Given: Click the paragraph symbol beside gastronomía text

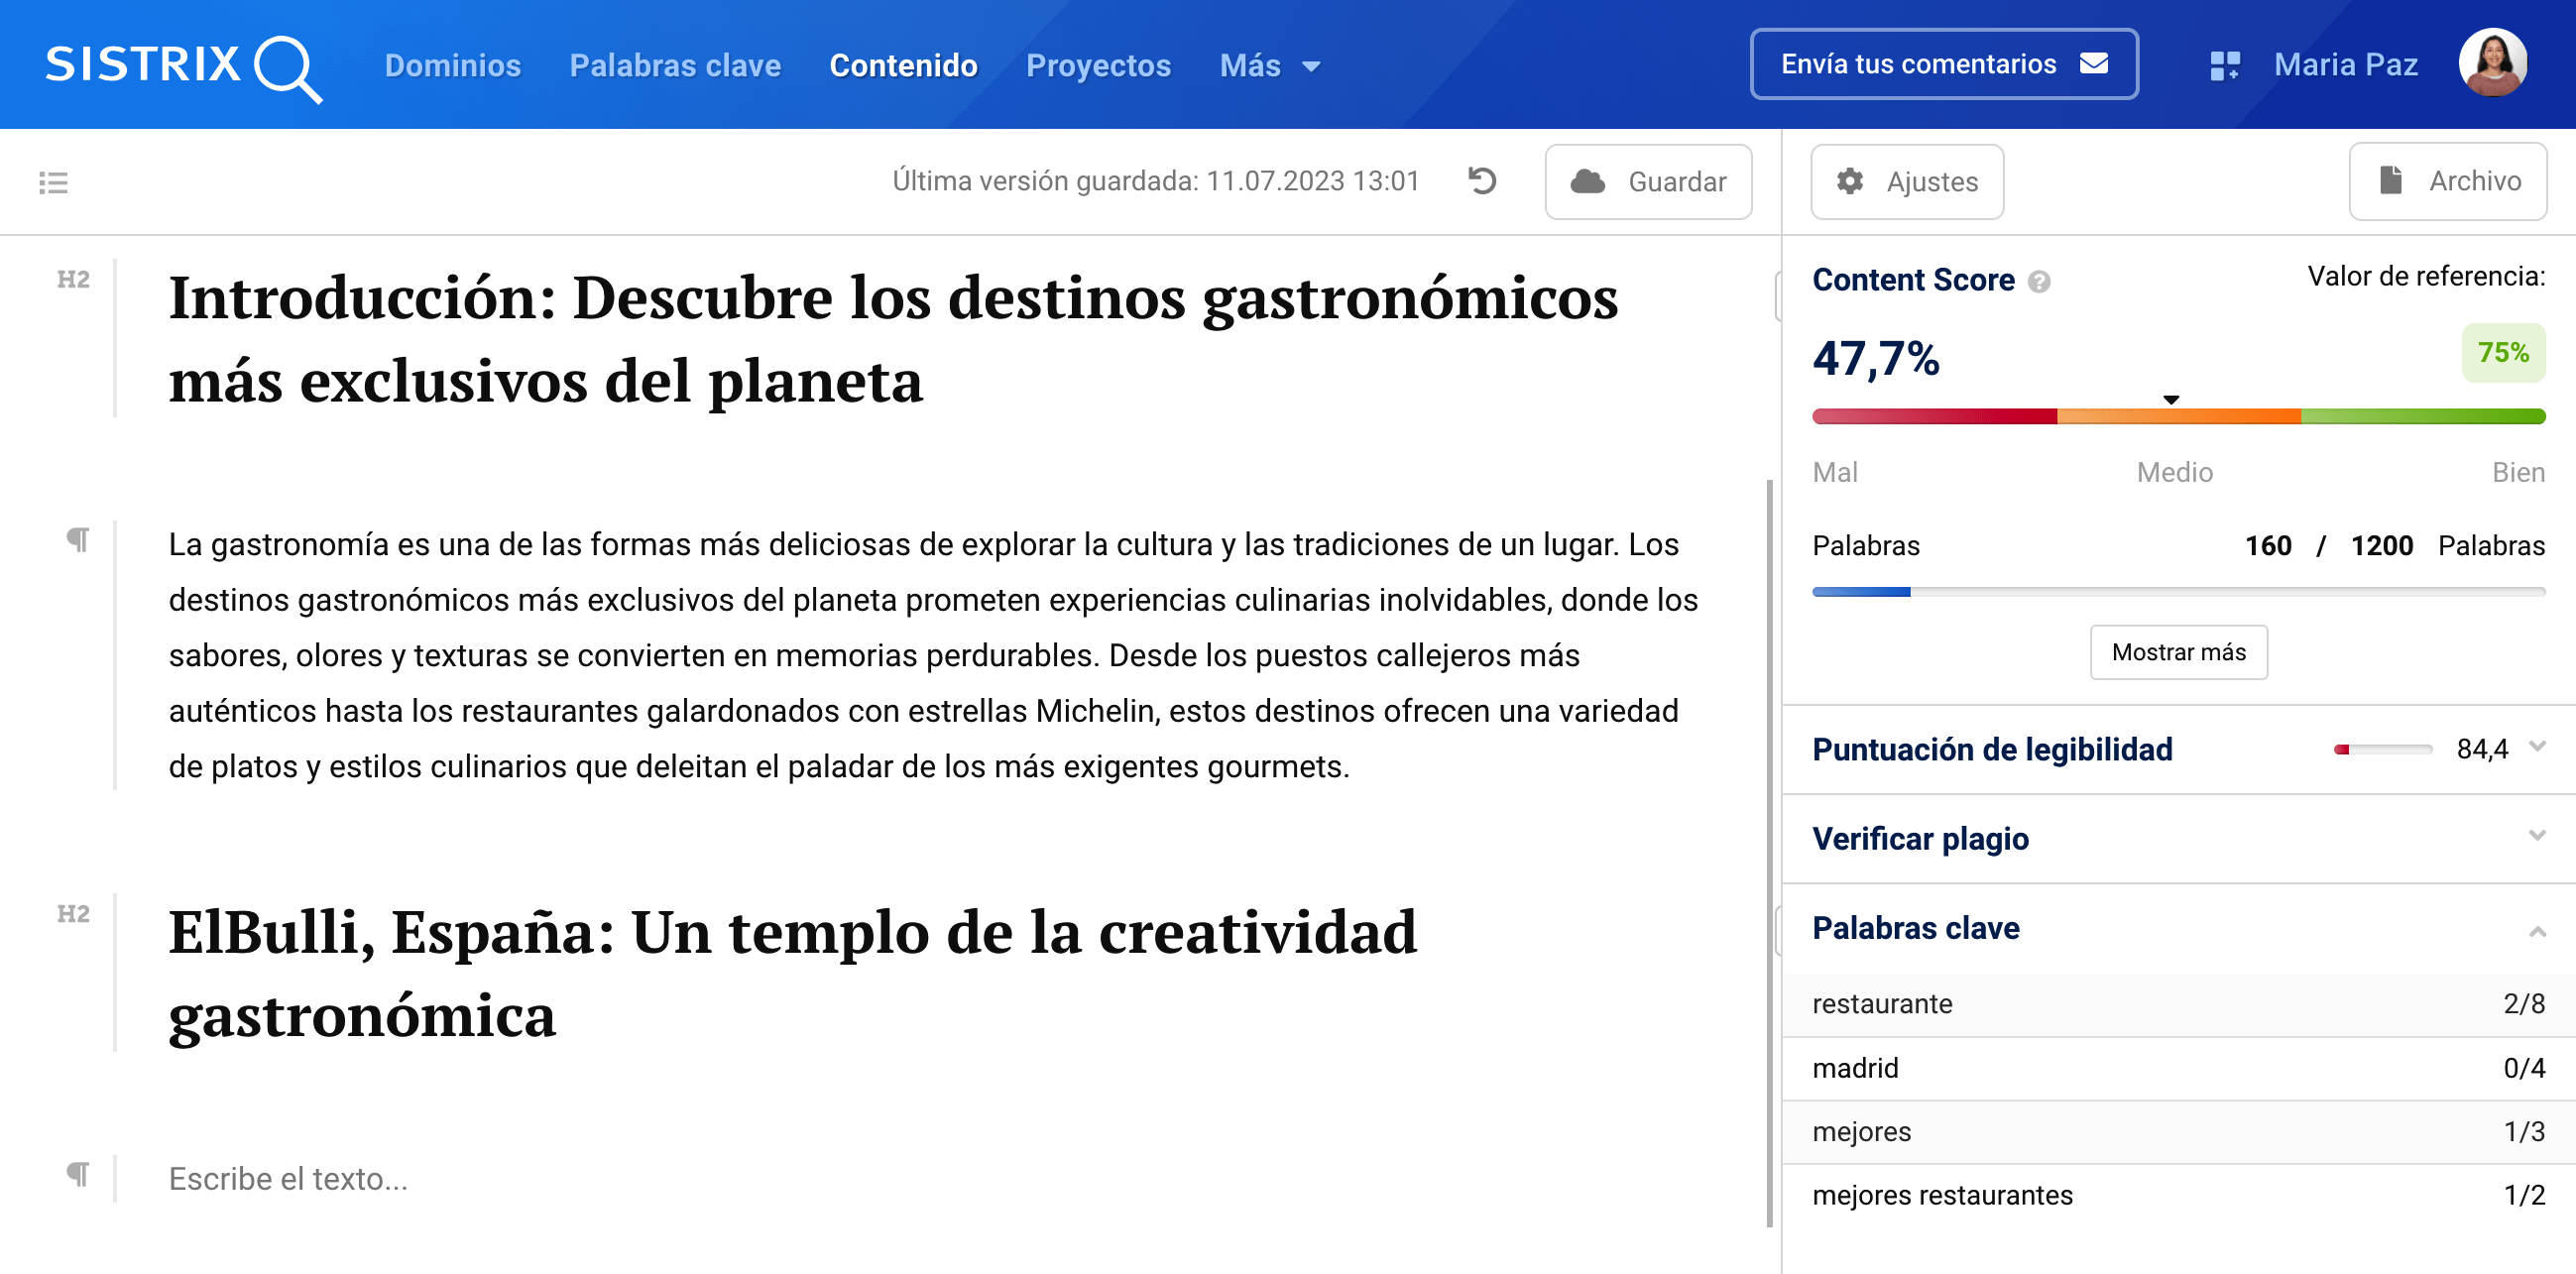Looking at the screenshot, I should click(x=77, y=540).
